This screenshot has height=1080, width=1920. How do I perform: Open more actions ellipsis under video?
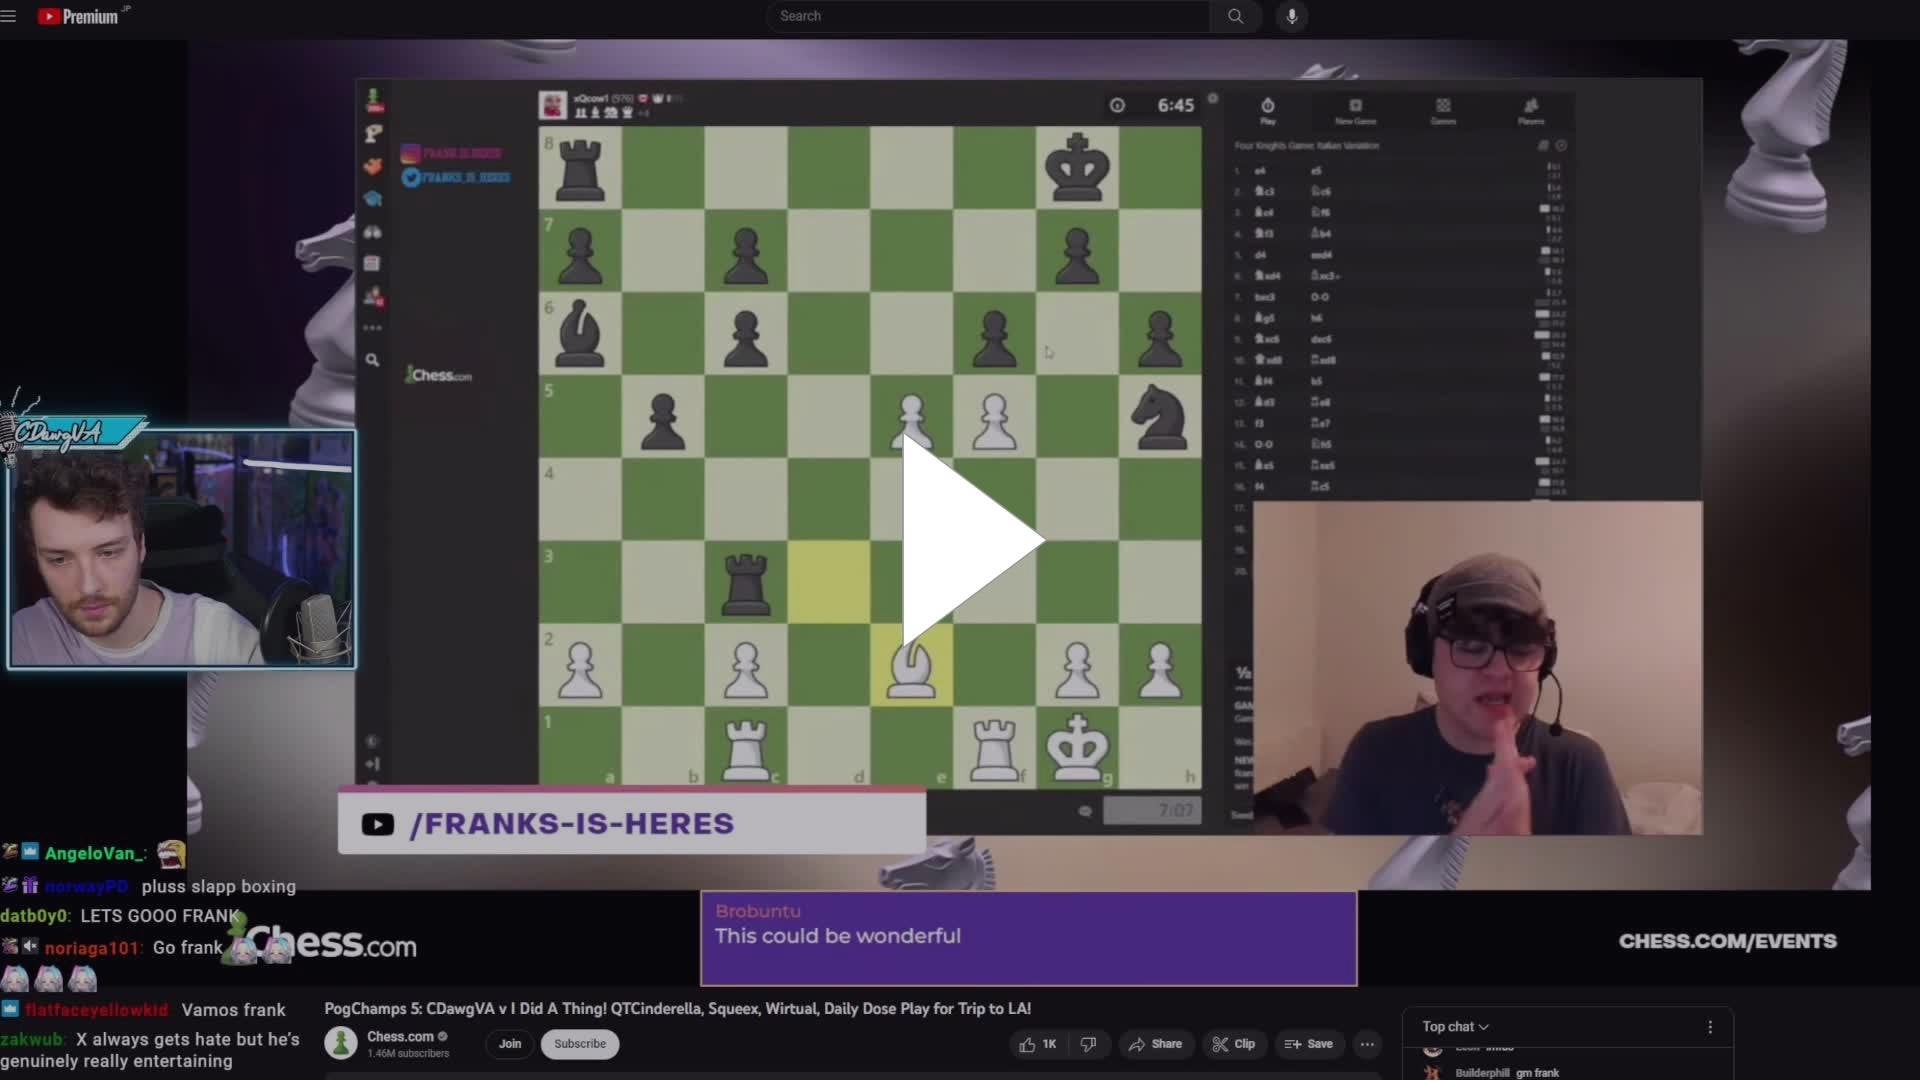point(1367,1044)
